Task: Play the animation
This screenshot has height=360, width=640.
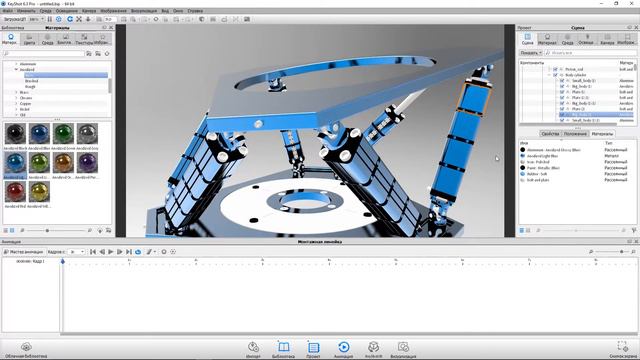Action: point(111,252)
